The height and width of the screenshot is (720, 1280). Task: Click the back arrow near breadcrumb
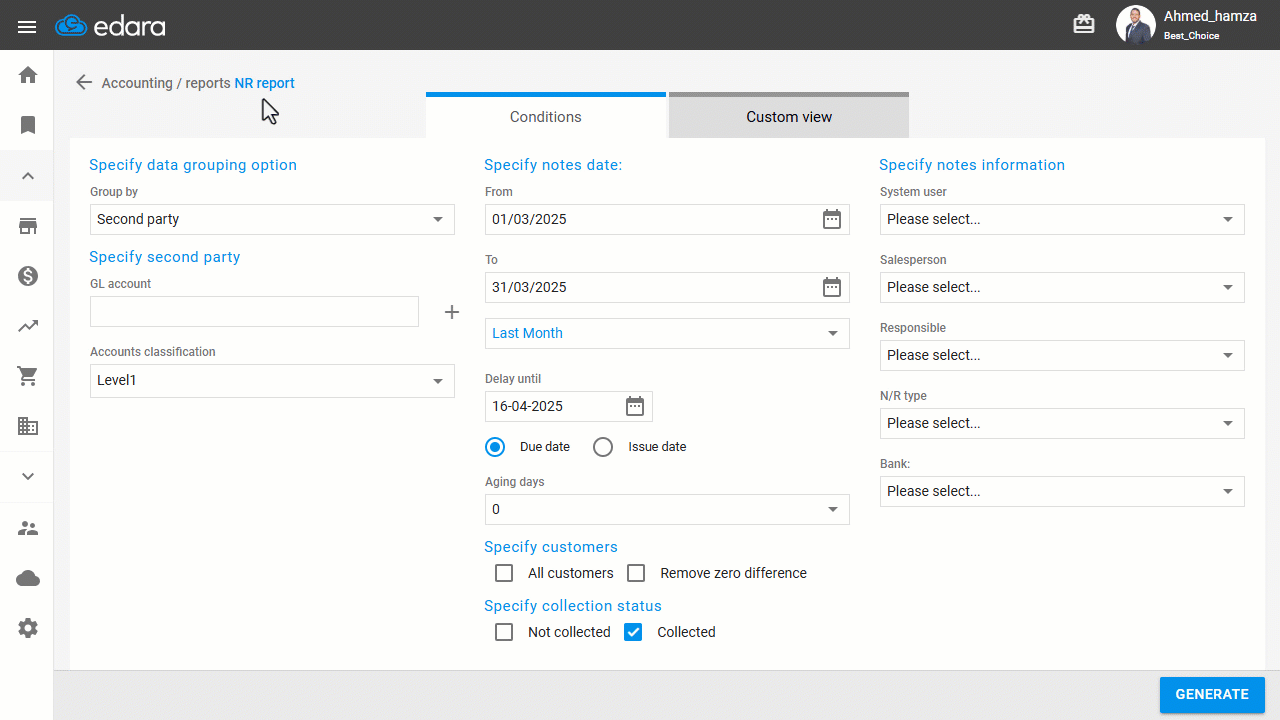[84, 83]
